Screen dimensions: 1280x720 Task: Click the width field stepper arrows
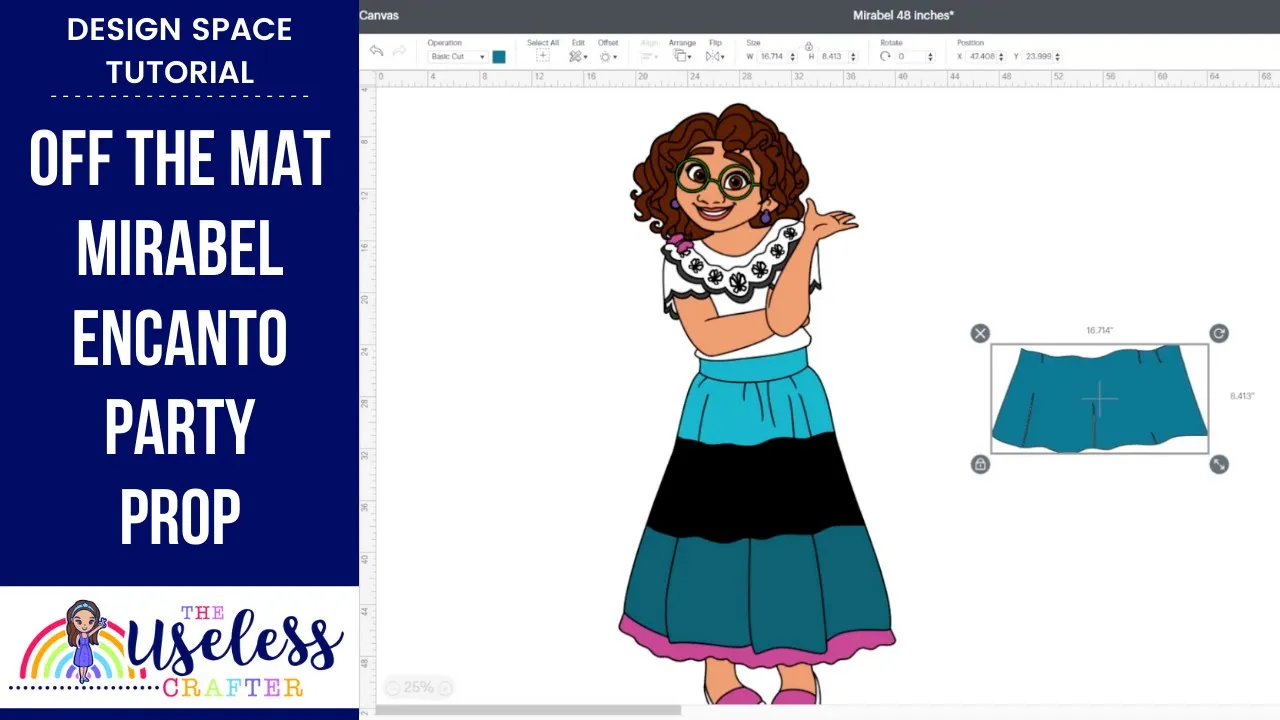pos(794,57)
